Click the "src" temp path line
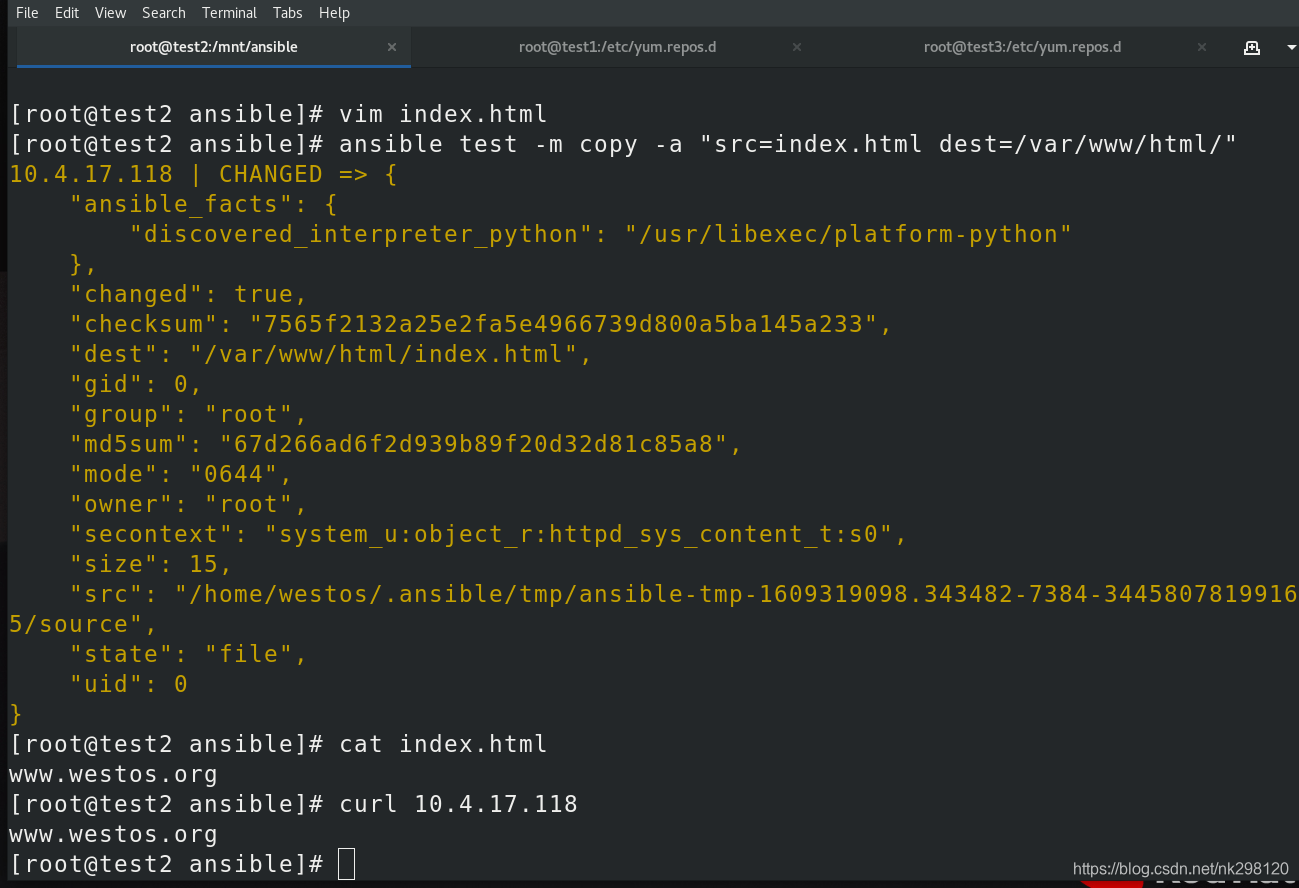This screenshot has height=888, width=1299. pos(683,594)
